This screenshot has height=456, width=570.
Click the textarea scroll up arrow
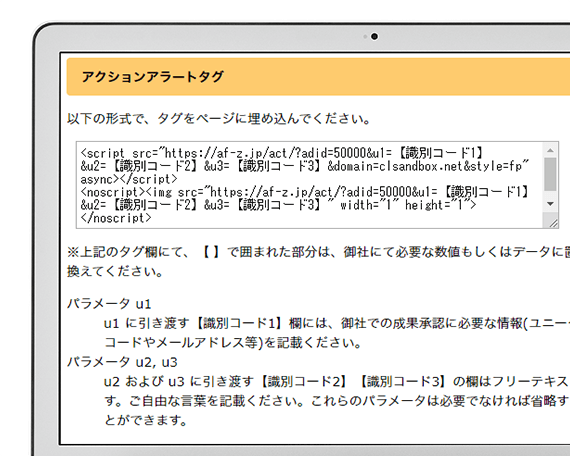(550, 150)
